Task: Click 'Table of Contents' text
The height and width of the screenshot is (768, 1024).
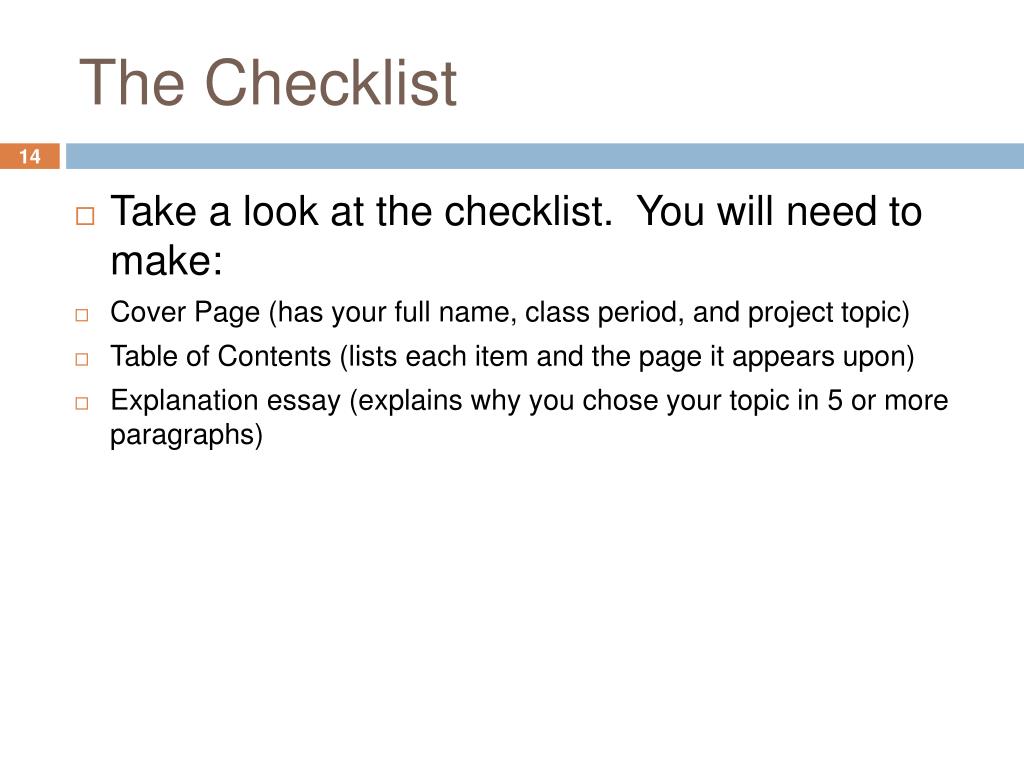Action: pos(221,357)
